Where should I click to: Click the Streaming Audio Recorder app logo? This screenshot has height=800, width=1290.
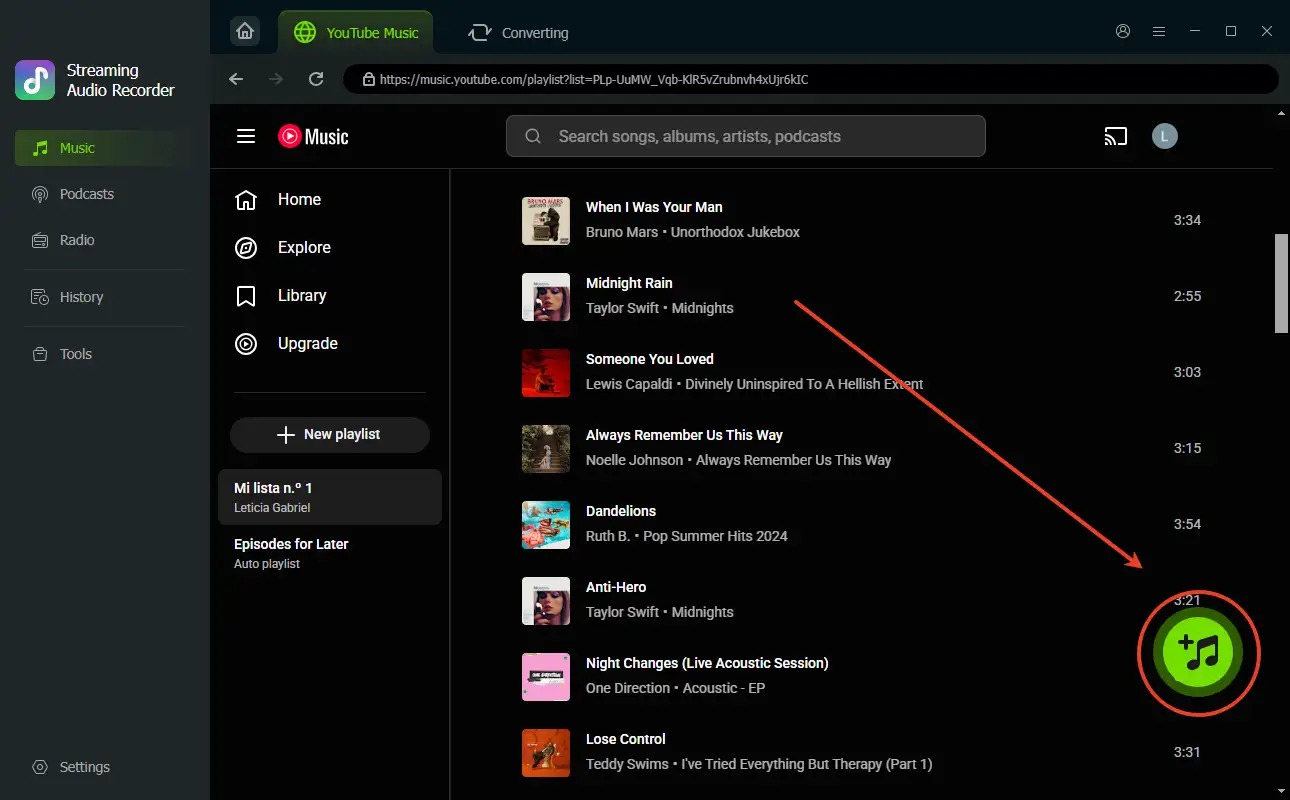[35, 80]
